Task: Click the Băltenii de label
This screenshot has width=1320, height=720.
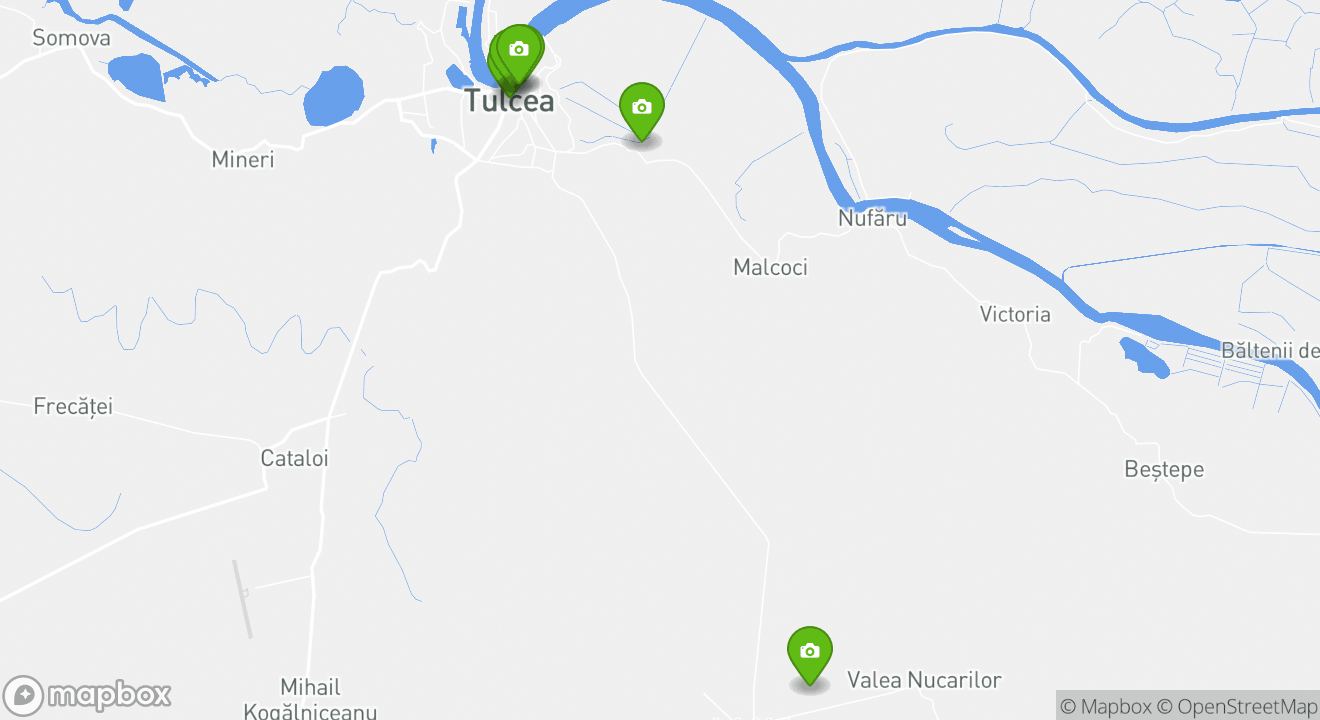Action: click(x=1270, y=350)
